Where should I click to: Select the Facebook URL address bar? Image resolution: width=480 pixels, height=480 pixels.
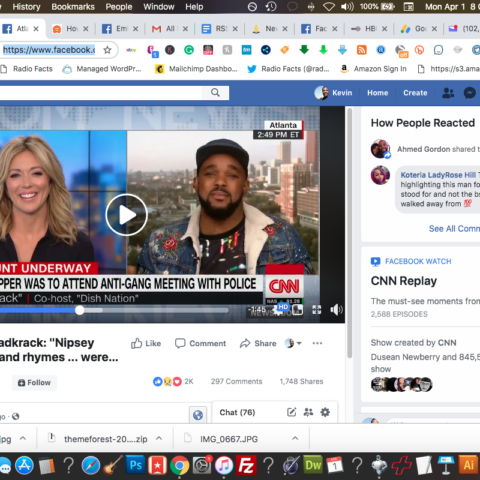click(49, 50)
